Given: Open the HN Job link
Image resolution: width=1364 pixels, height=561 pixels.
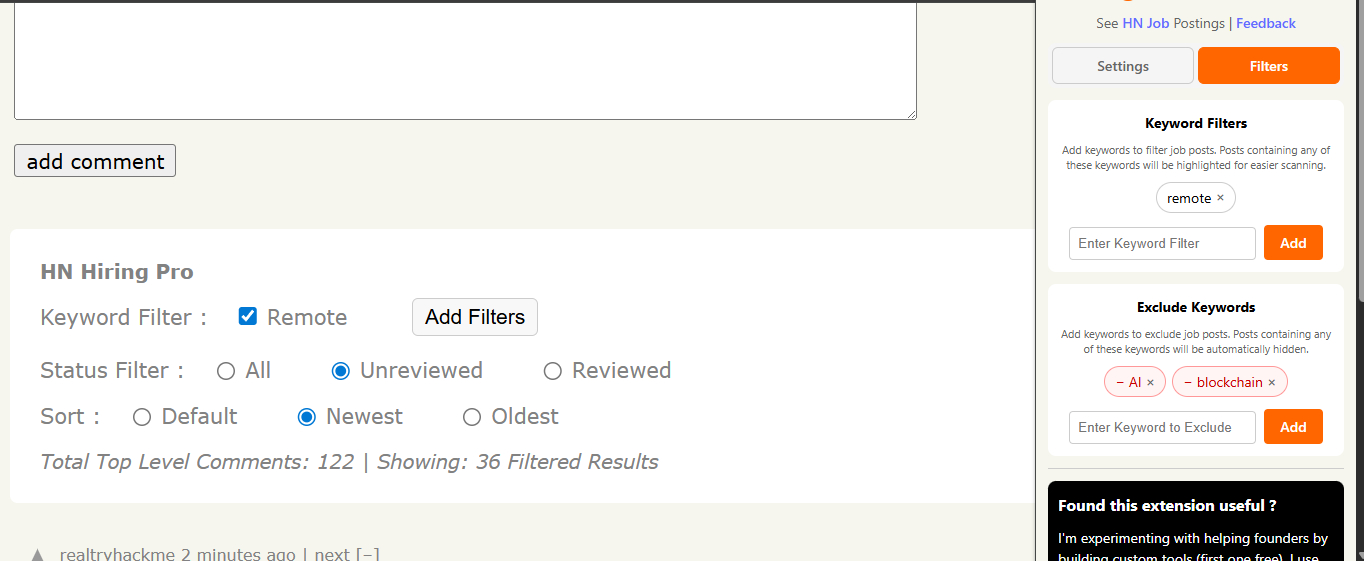Looking at the screenshot, I should pos(1145,23).
